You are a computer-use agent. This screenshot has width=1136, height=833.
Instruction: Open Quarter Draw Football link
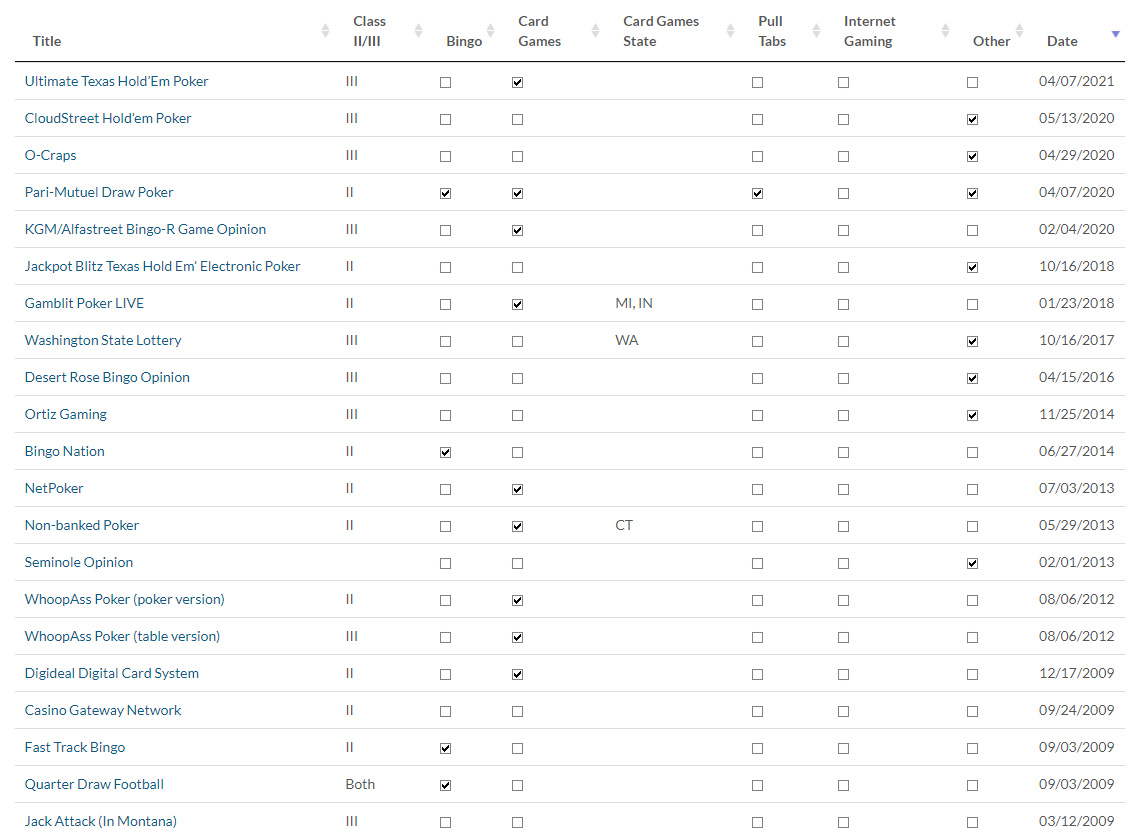click(x=94, y=784)
